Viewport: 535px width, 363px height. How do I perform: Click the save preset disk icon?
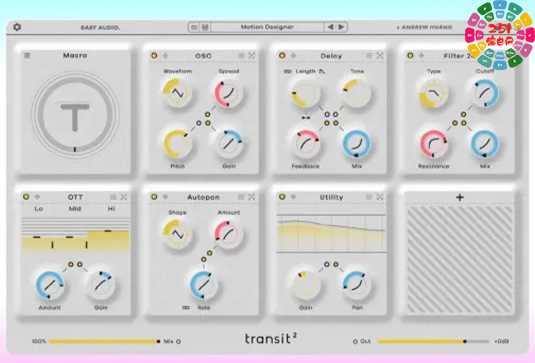tap(205, 27)
